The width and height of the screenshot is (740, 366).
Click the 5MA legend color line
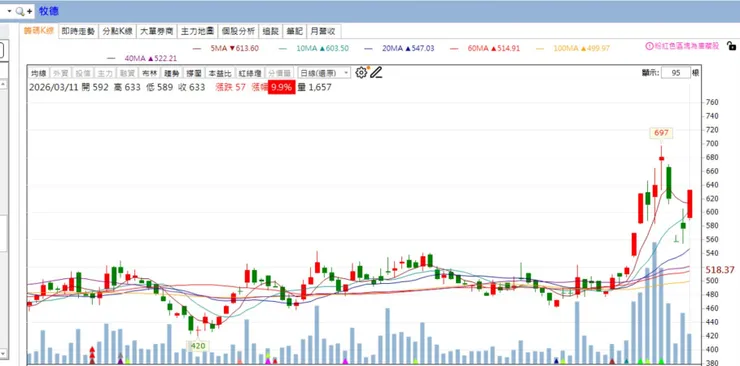[x=197, y=49]
